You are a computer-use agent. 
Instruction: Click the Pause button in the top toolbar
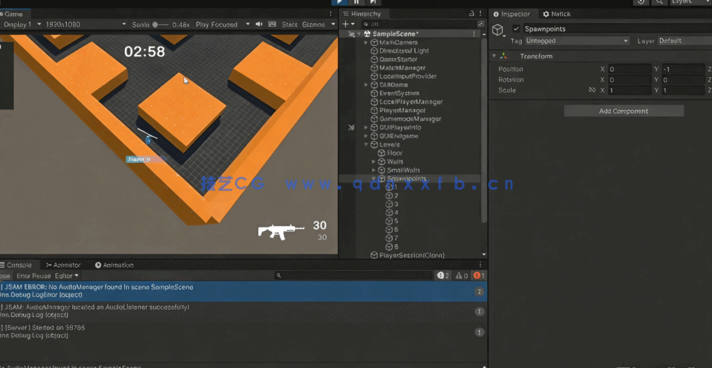(x=356, y=2)
